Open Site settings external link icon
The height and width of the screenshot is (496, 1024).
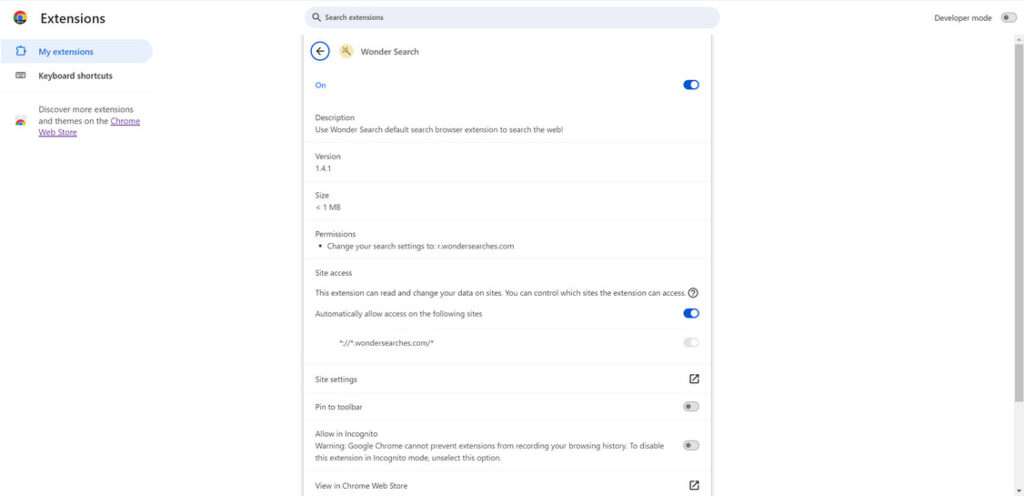pos(694,379)
